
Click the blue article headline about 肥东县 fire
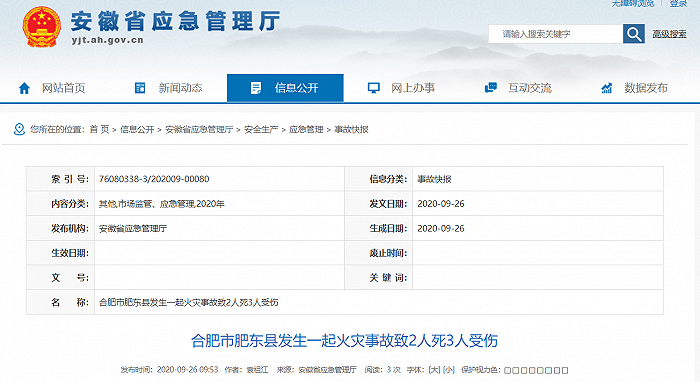(344, 340)
